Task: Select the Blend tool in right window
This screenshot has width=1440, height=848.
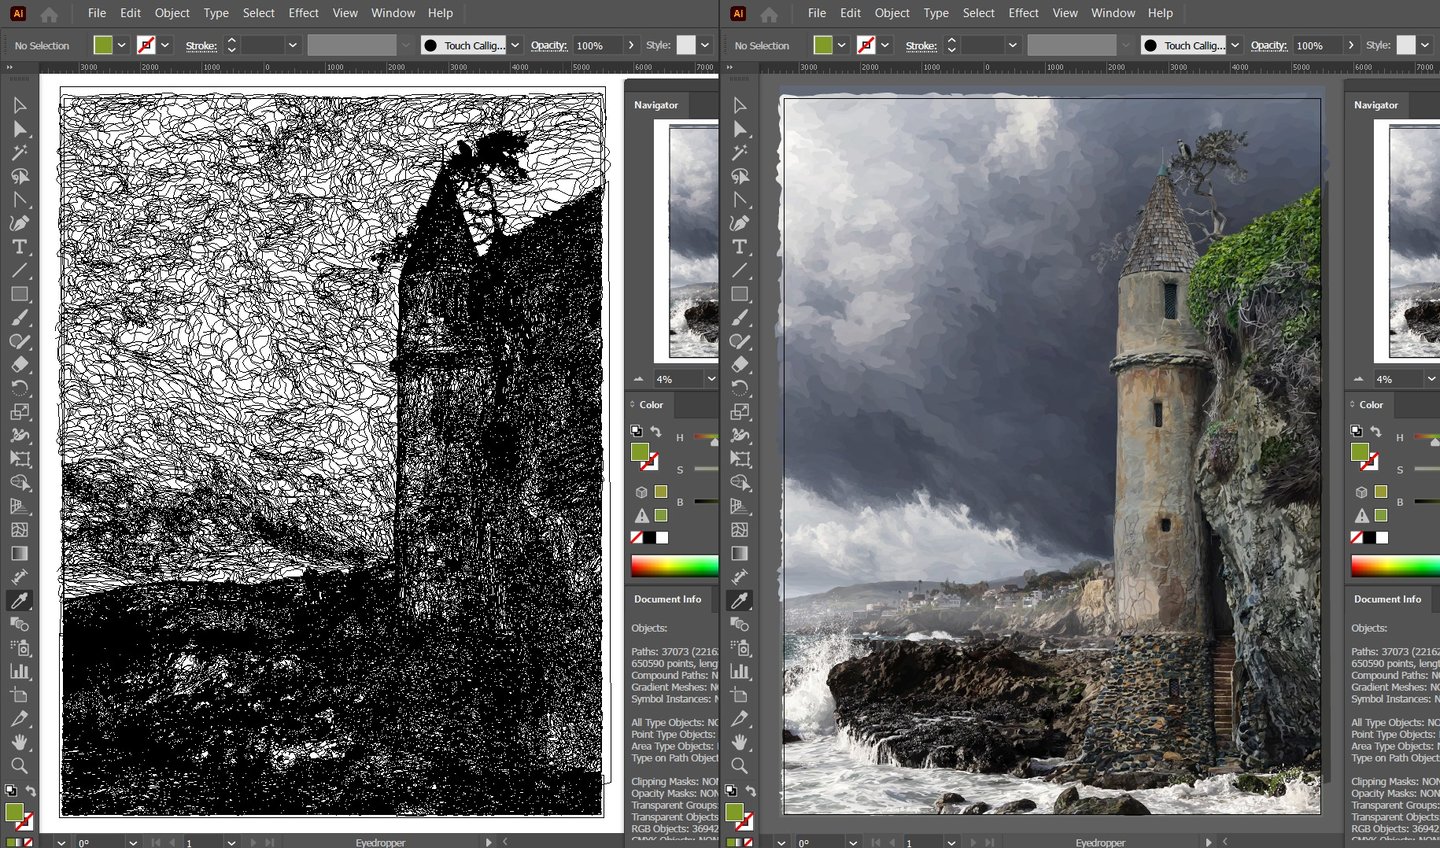Action: (x=739, y=624)
